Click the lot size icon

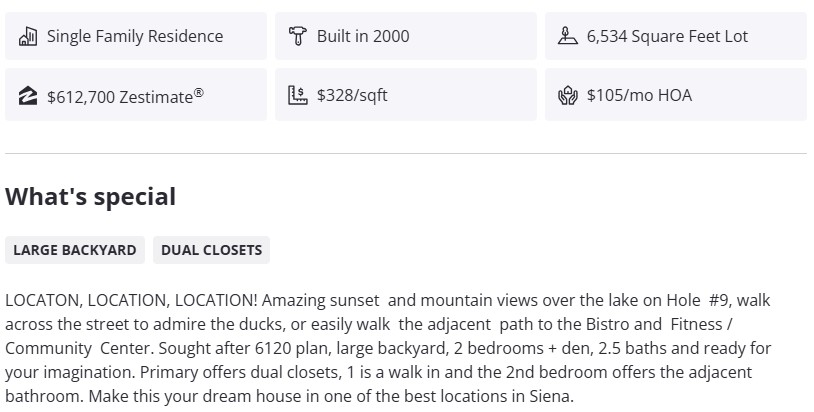(567, 36)
